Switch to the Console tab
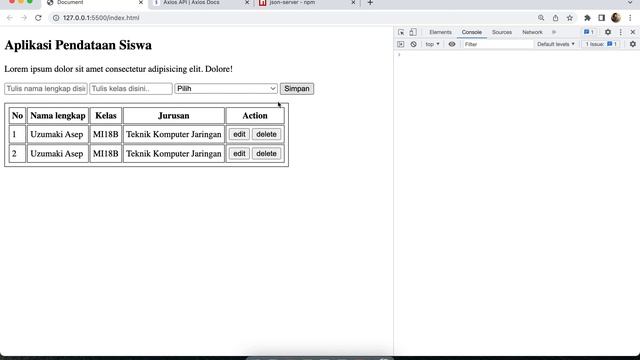640x360 pixels. pyautogui.click(x=472, y=32)
